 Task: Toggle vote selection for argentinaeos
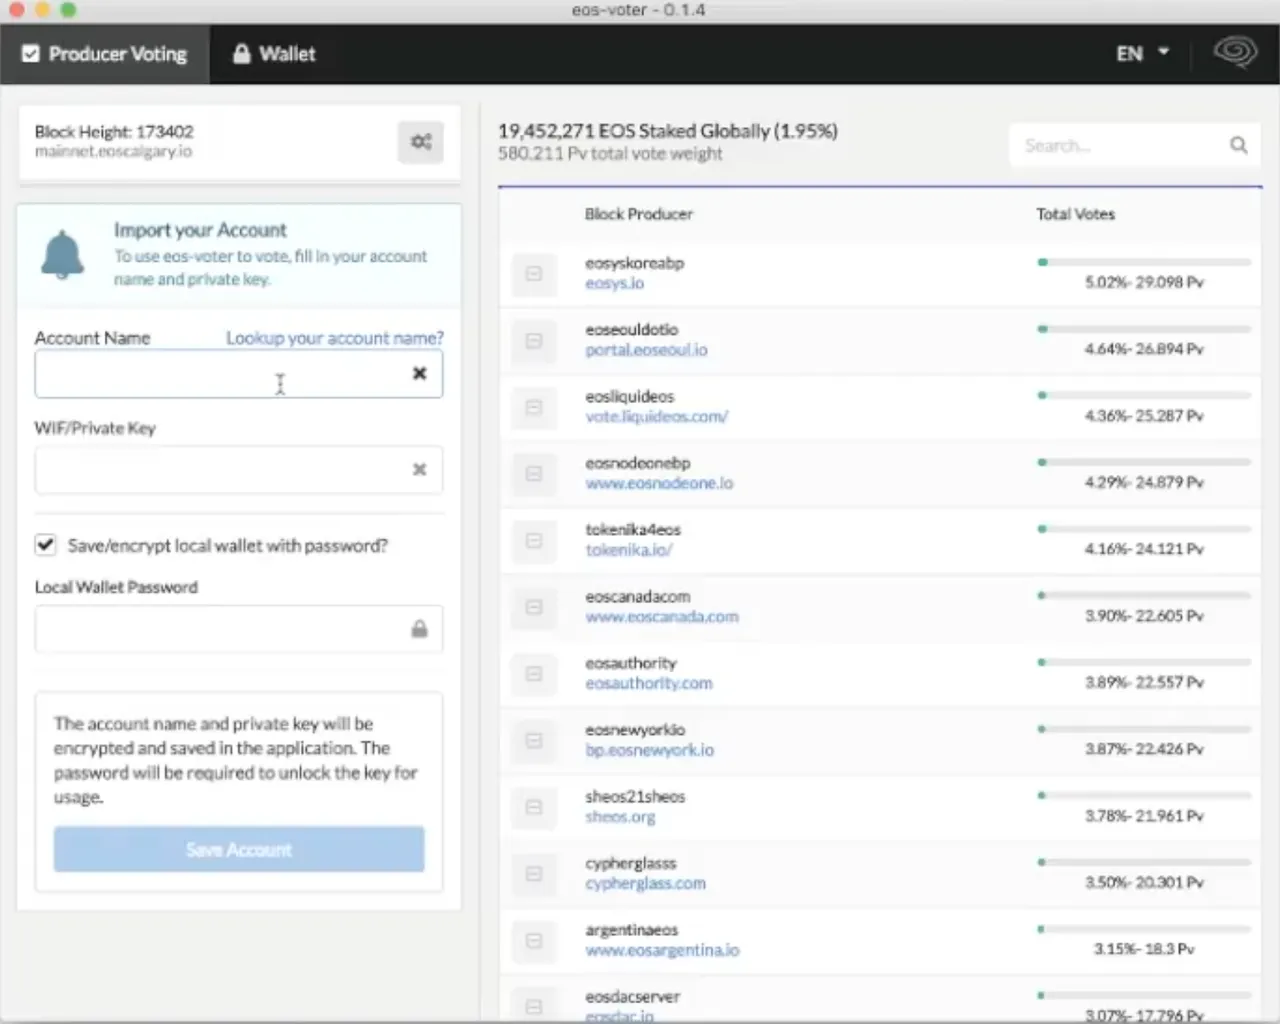coord(534,941)
